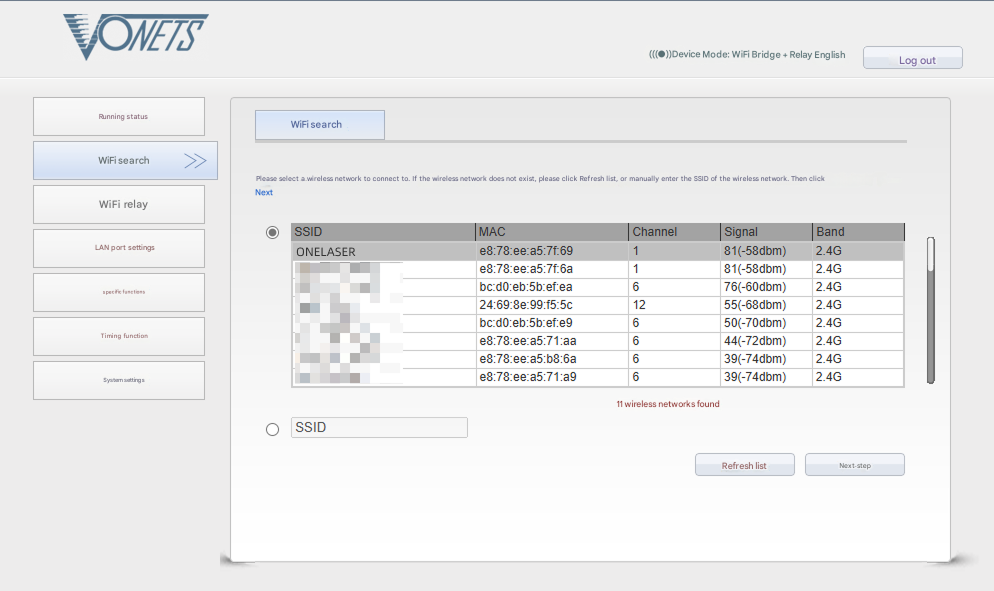Click the blue Next link

(x=263, y=191)
